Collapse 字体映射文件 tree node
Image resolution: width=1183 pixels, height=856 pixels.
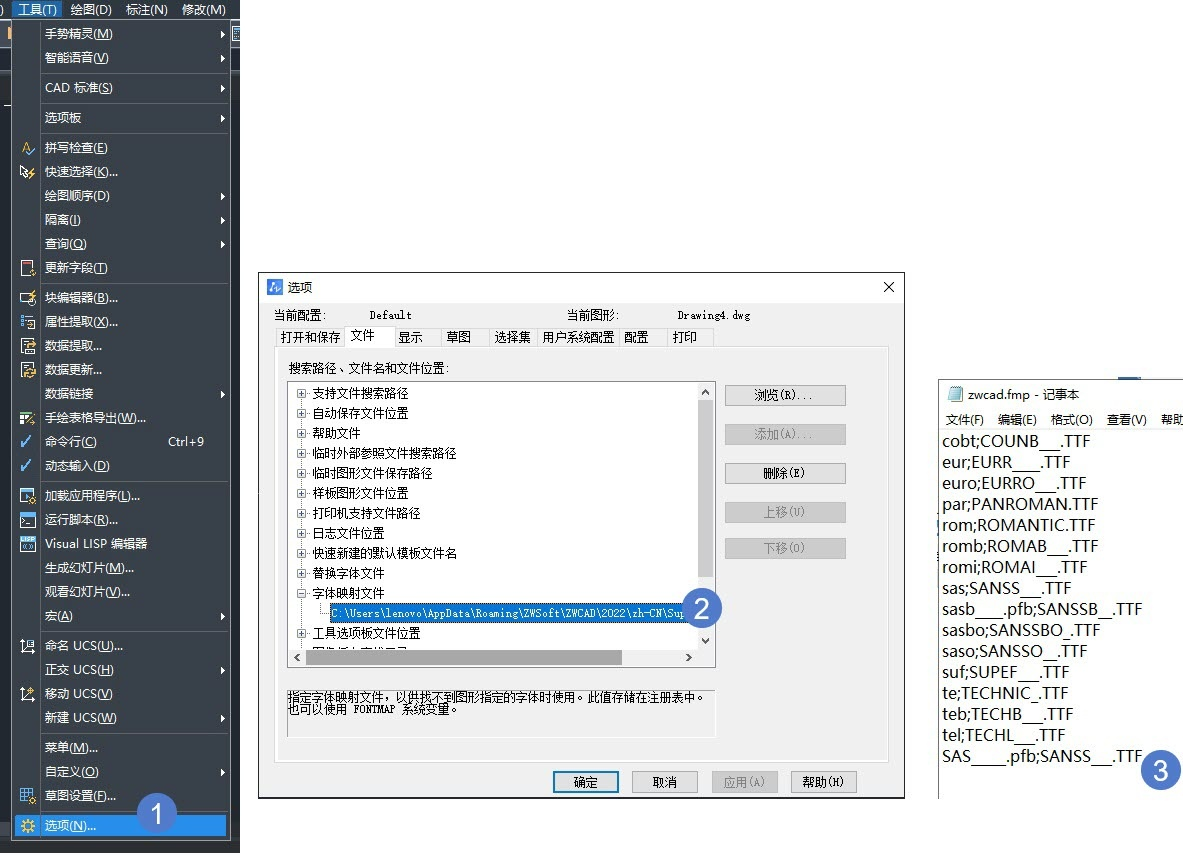pyautogui.click(x=302, y=594)
